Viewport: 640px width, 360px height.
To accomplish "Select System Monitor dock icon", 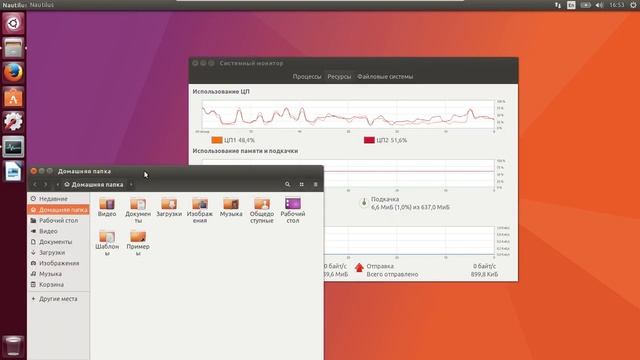I will pos(13,147).
